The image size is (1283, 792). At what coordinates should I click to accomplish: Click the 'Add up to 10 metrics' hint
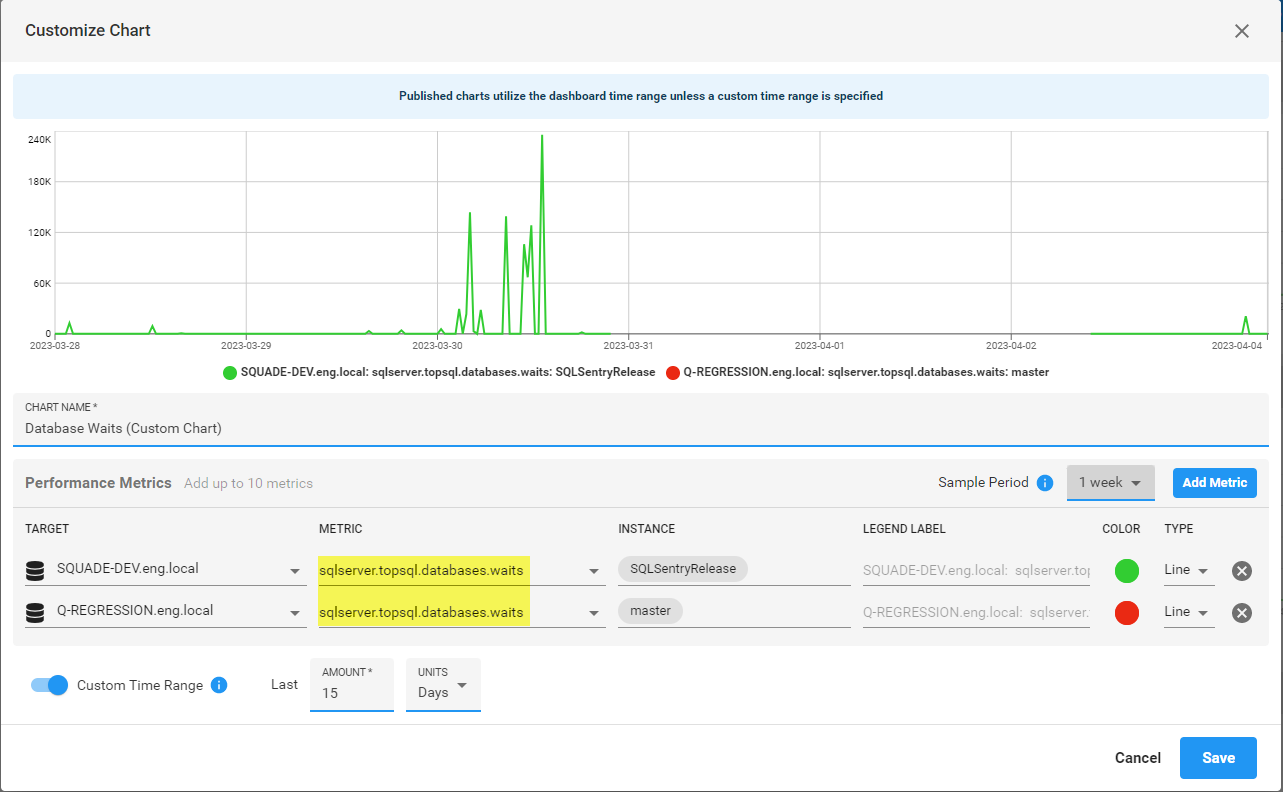[x=248, y=484]
